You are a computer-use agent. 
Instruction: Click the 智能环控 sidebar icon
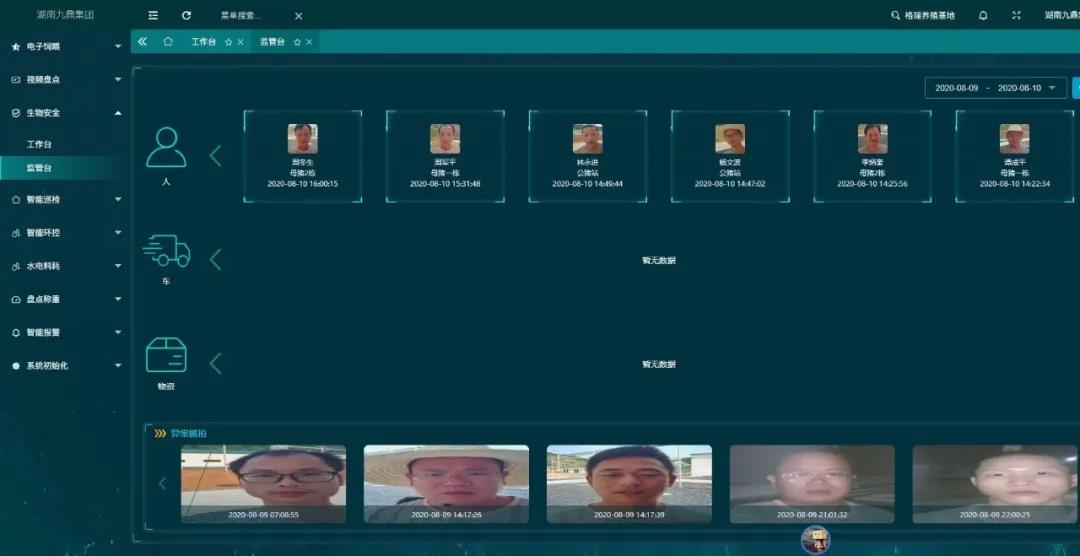16,233
